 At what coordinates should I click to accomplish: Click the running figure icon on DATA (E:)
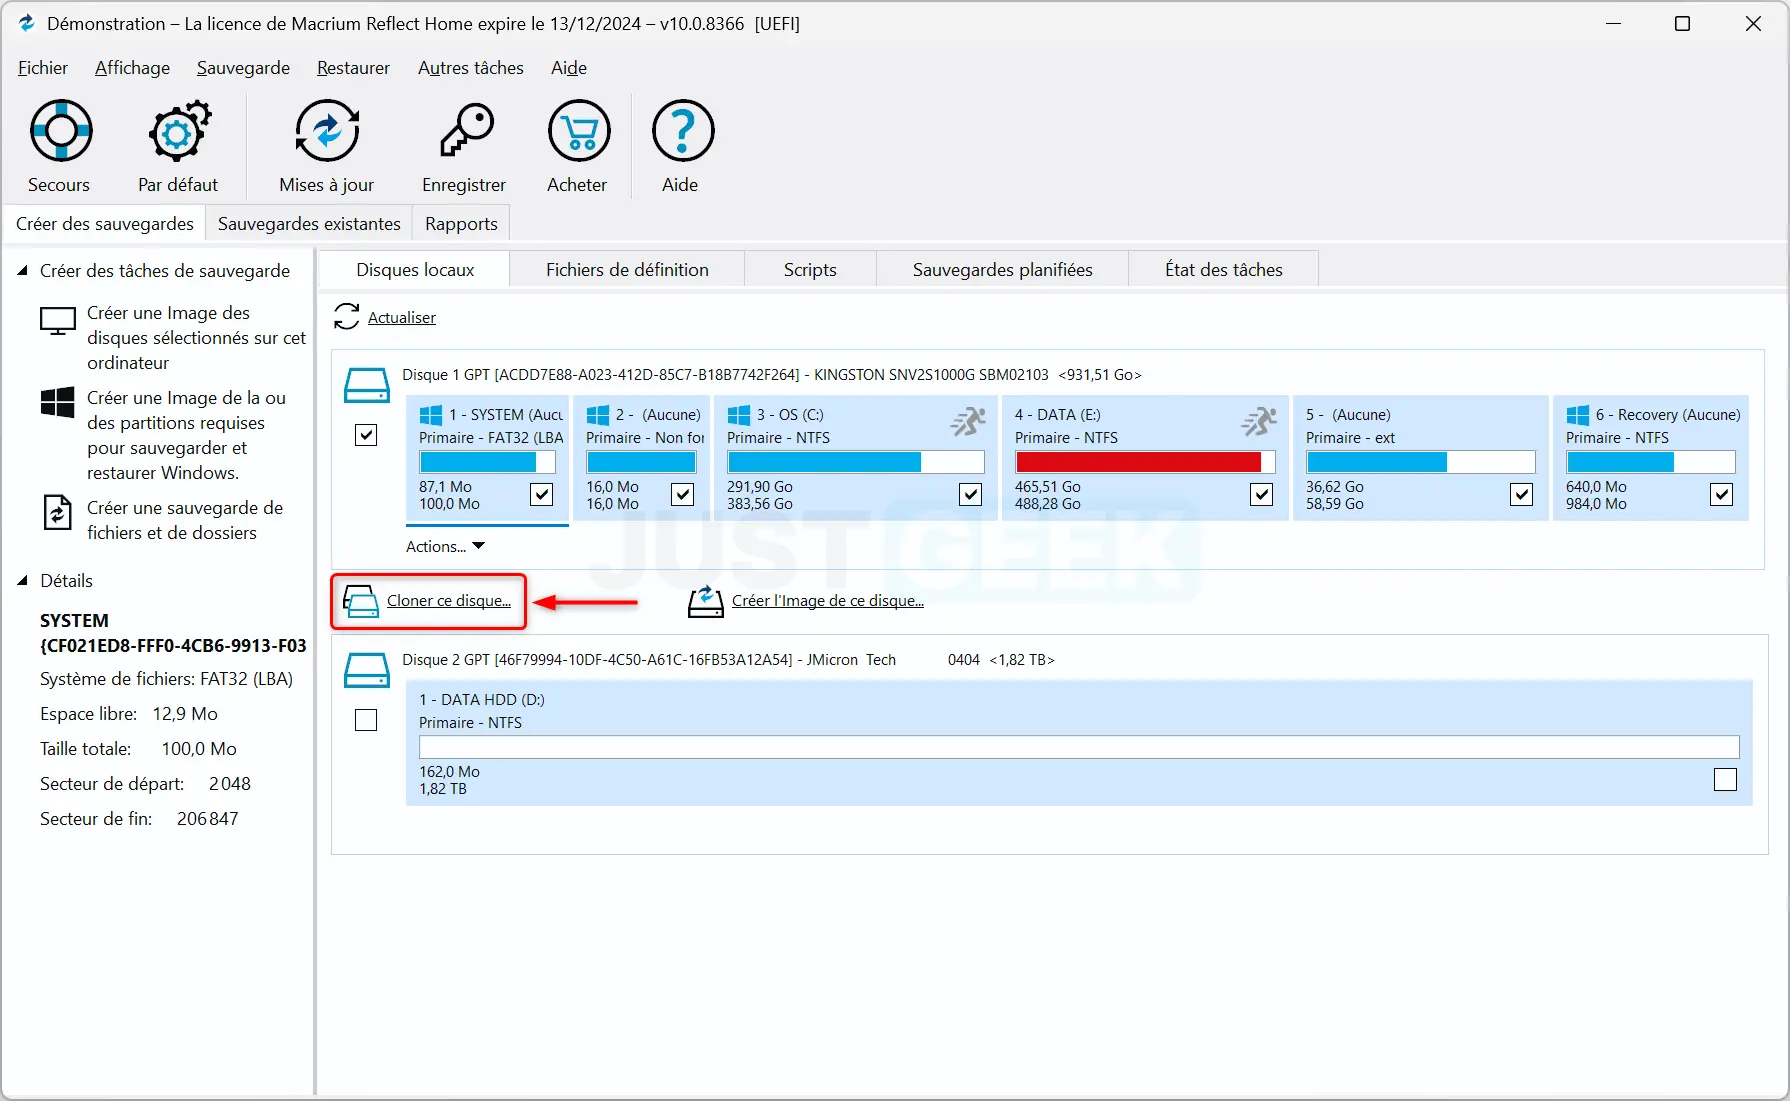1259,422
